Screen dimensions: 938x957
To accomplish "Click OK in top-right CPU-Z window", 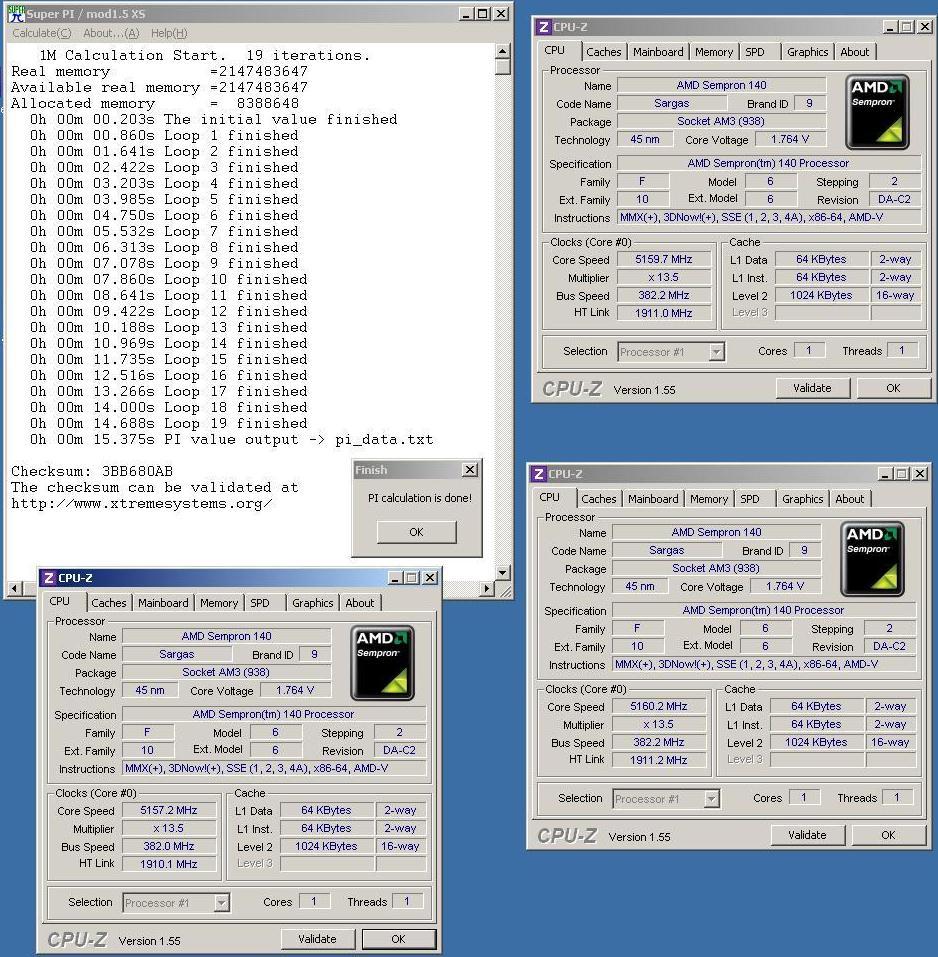I will pos(893,388).
